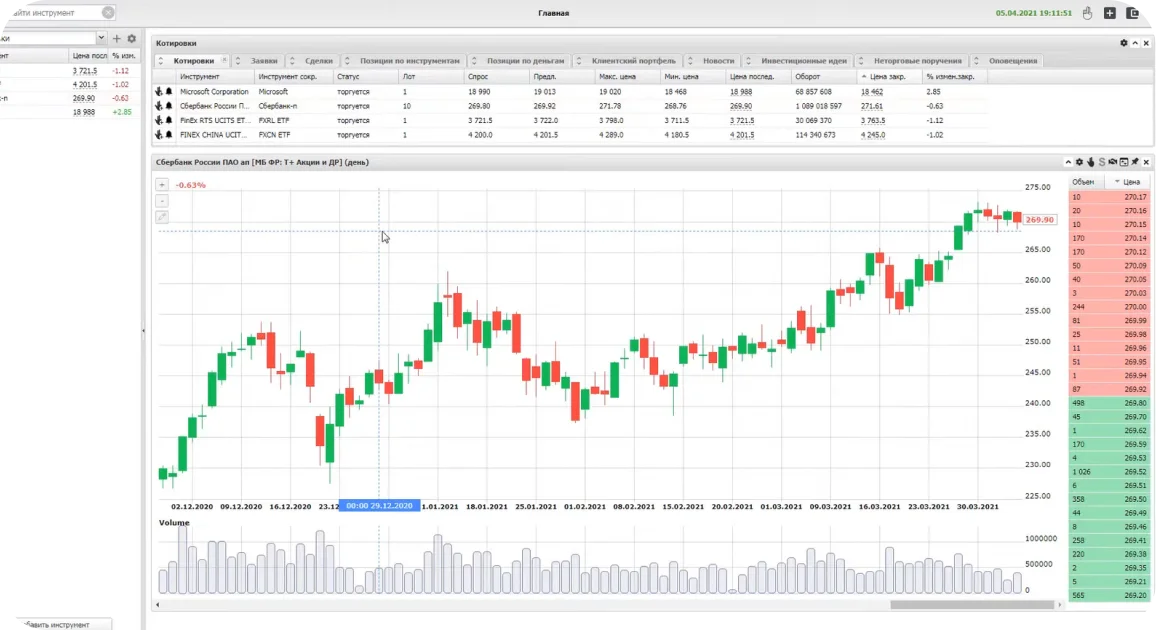Zoom in the chart with the plus button
Viewport: 1156px width, 630px height.
pyautogui.click(x=161, y=185)
